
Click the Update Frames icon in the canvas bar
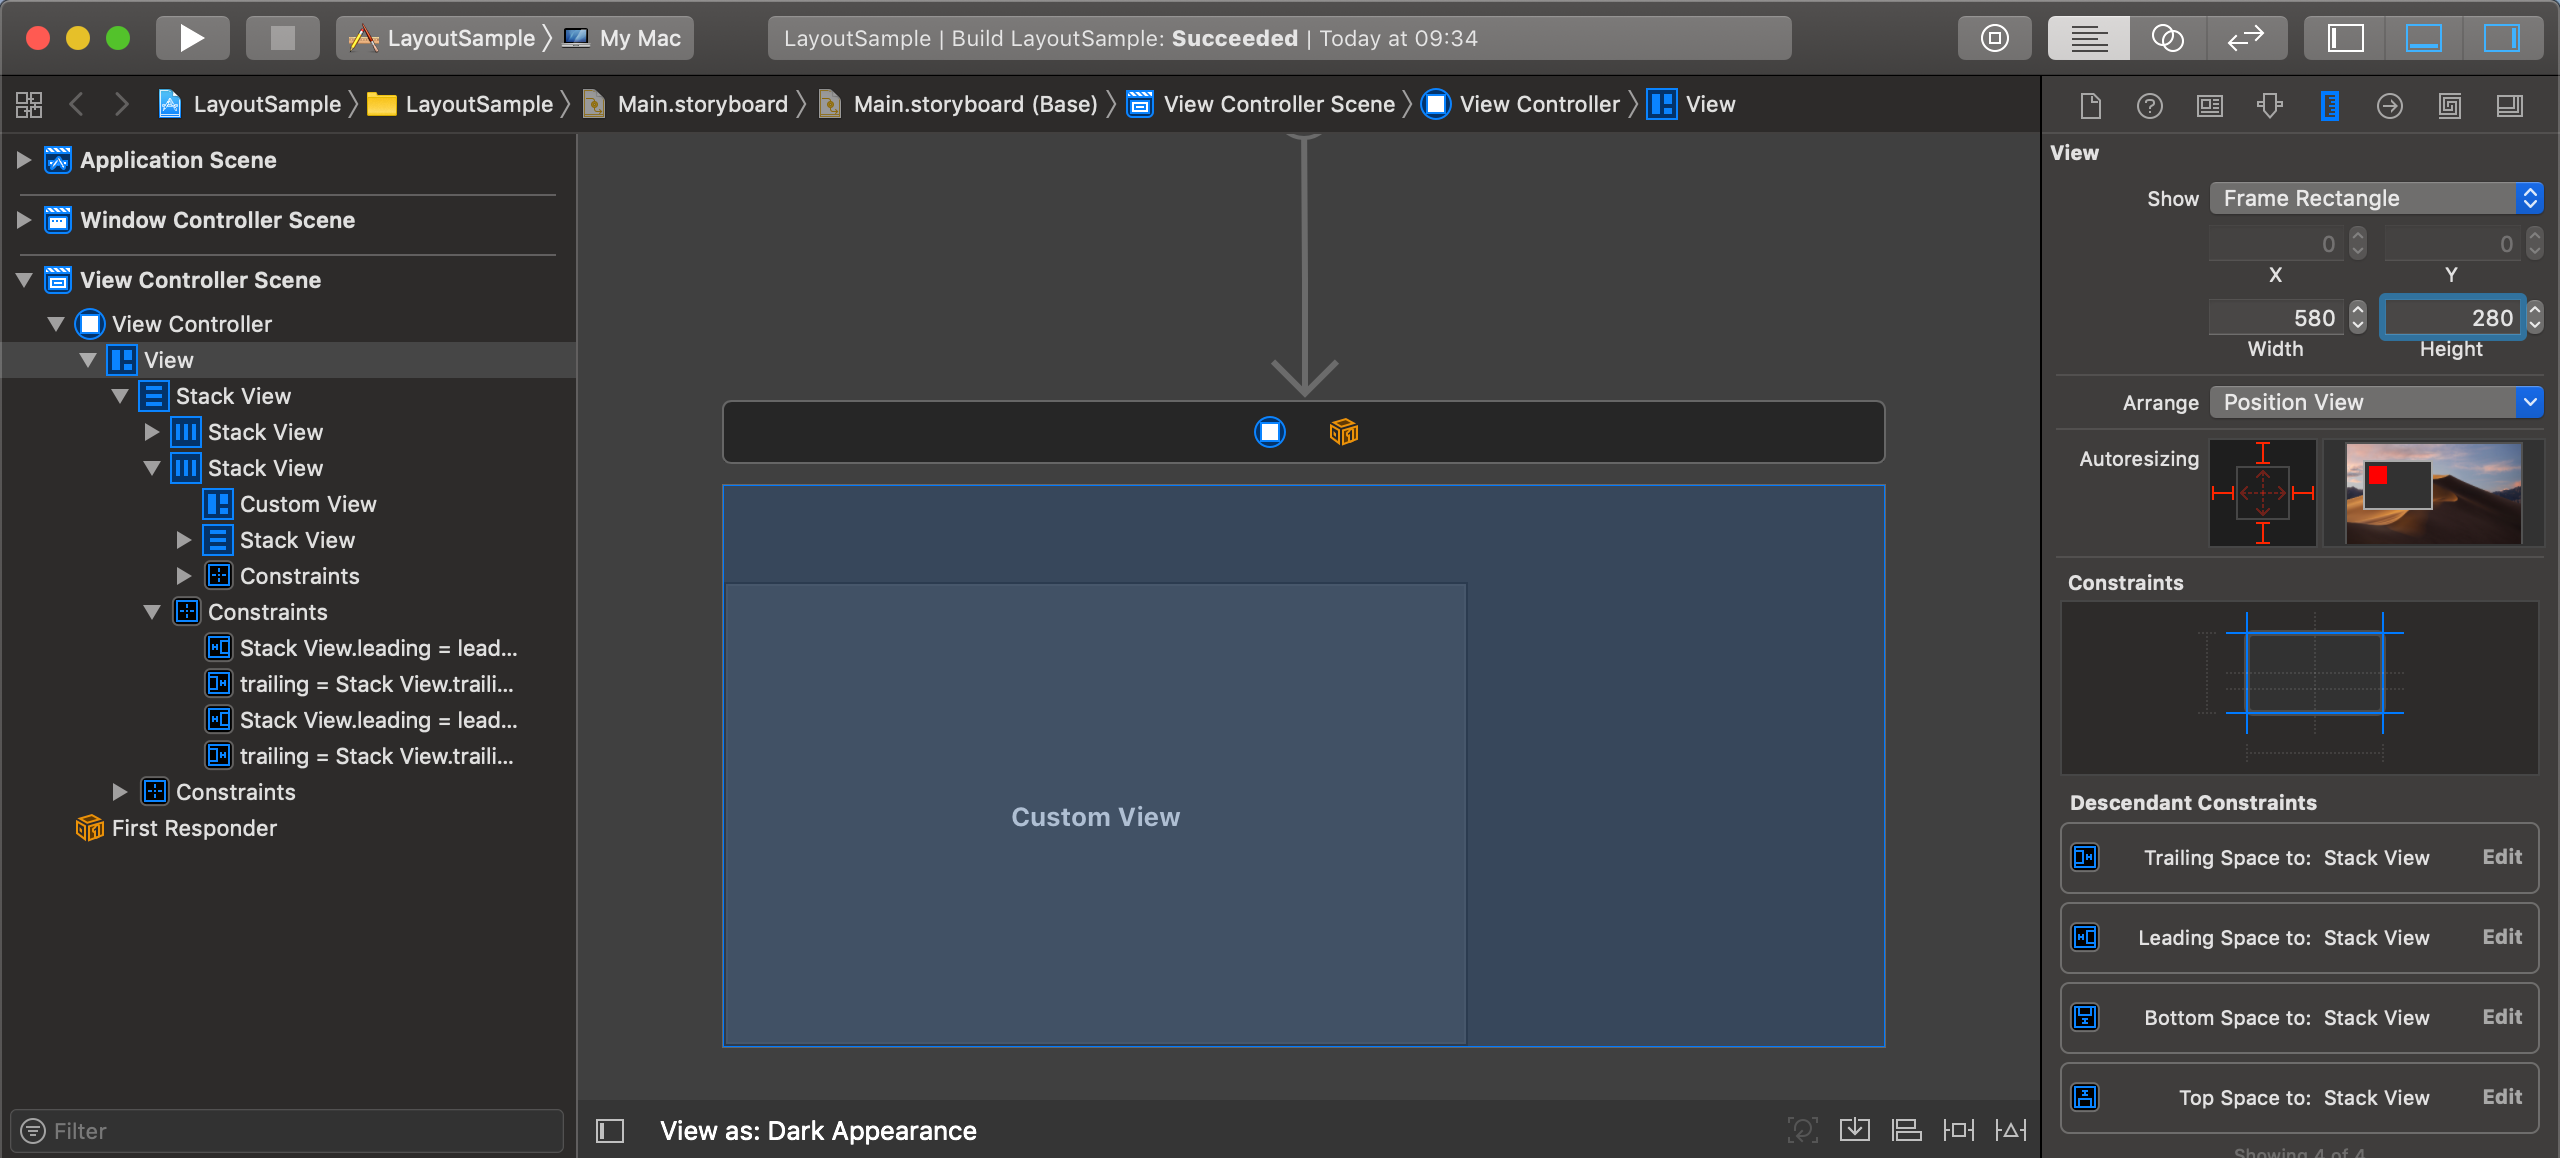pos(1802,1129)
